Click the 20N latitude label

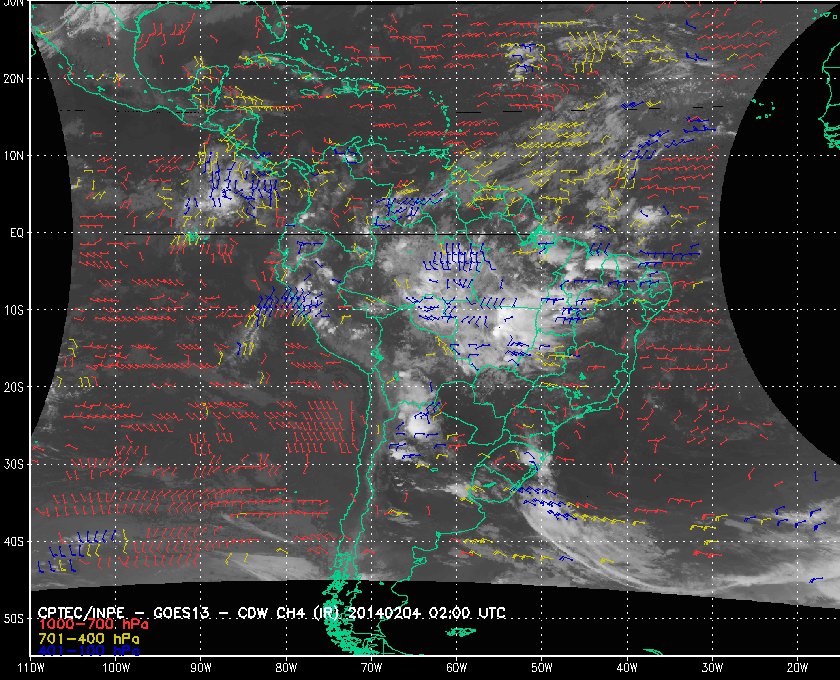coord(13,79)
